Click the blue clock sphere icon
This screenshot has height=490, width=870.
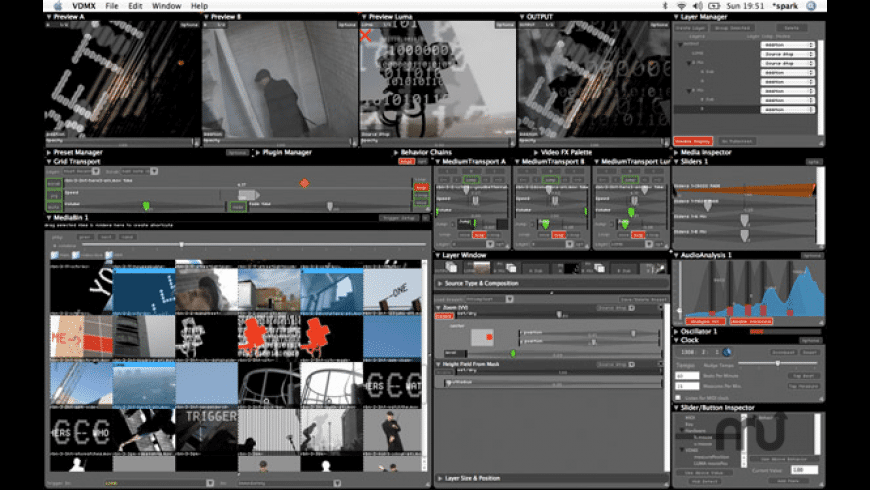pyautogui.click(x=727, y=352)
